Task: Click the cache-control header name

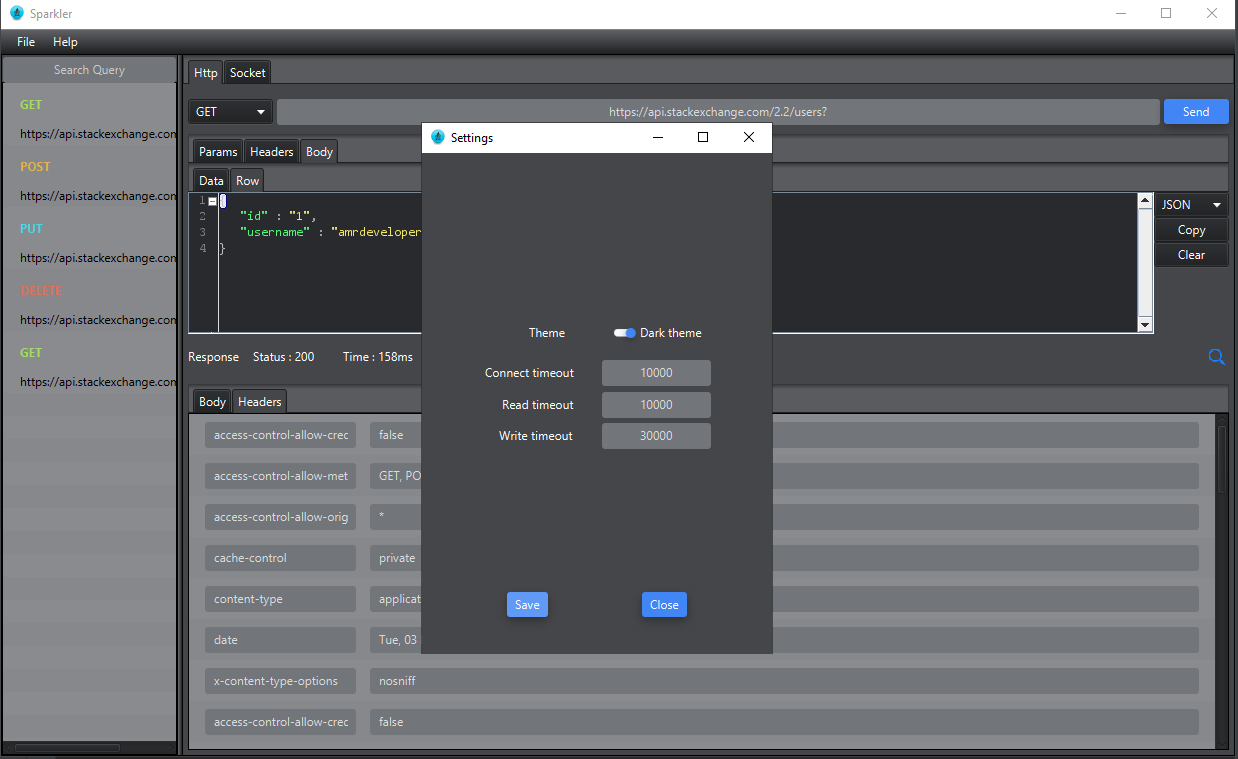Action: tap(280, 558)
